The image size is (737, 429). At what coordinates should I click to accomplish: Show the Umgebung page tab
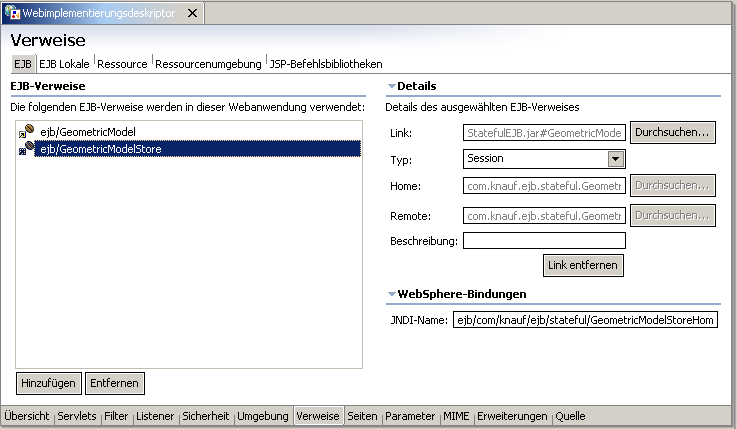[263, 416]
